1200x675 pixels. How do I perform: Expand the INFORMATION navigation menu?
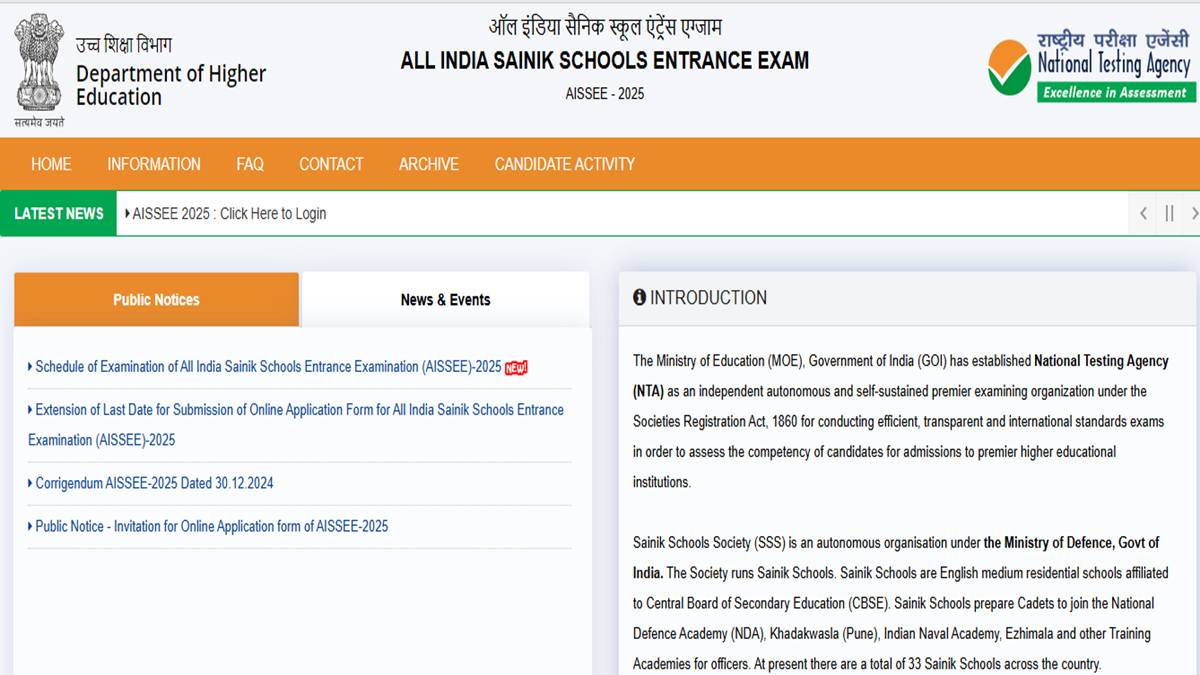point(154,164)
